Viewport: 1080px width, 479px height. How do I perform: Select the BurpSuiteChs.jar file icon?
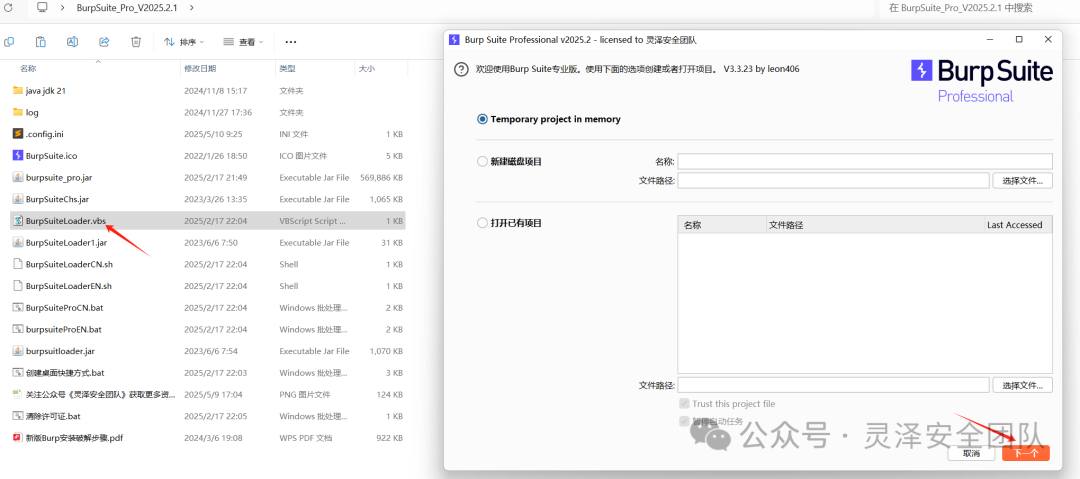(18, 199)
